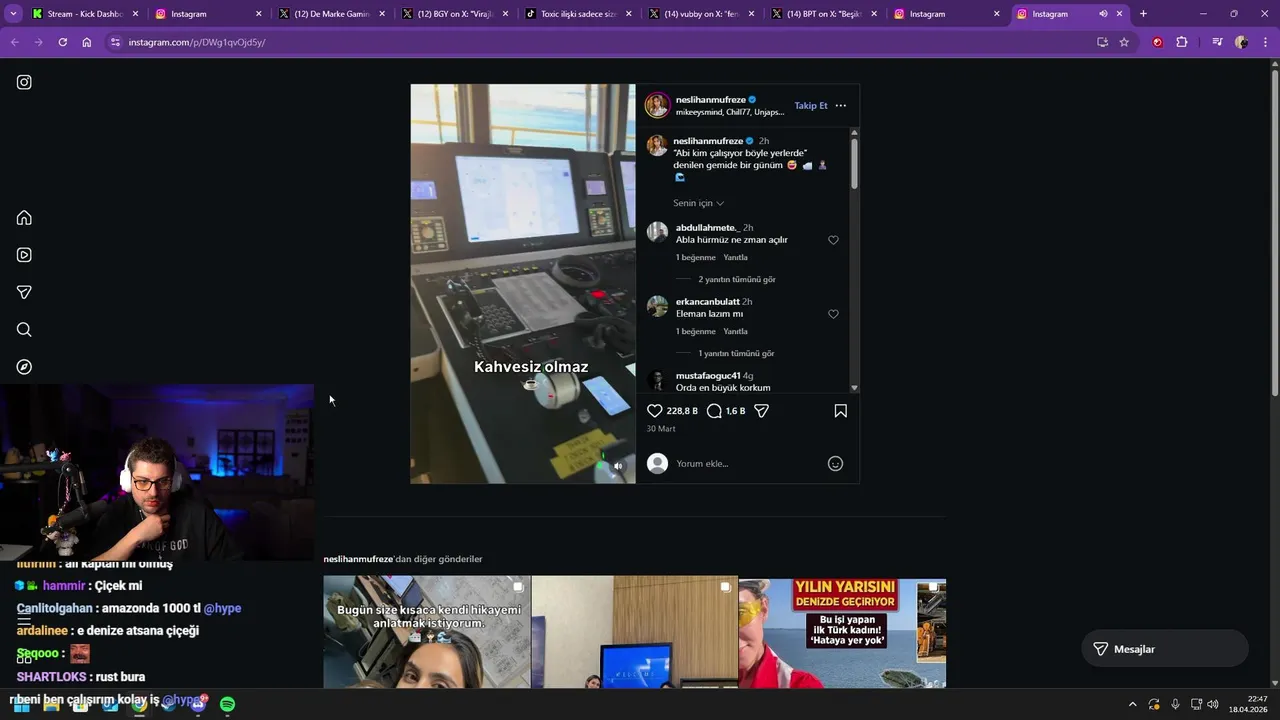This screenshot has width=1280, height=720.
Task: Open neslihanmufreze profile from post header
Action: (x=709, y=100)
